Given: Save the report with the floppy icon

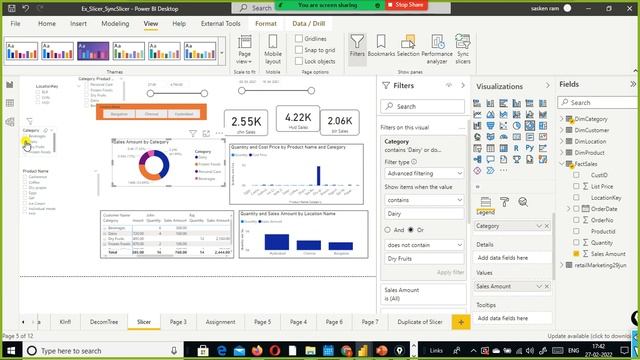Looking at the screenshot, I should tap(12, 8).
